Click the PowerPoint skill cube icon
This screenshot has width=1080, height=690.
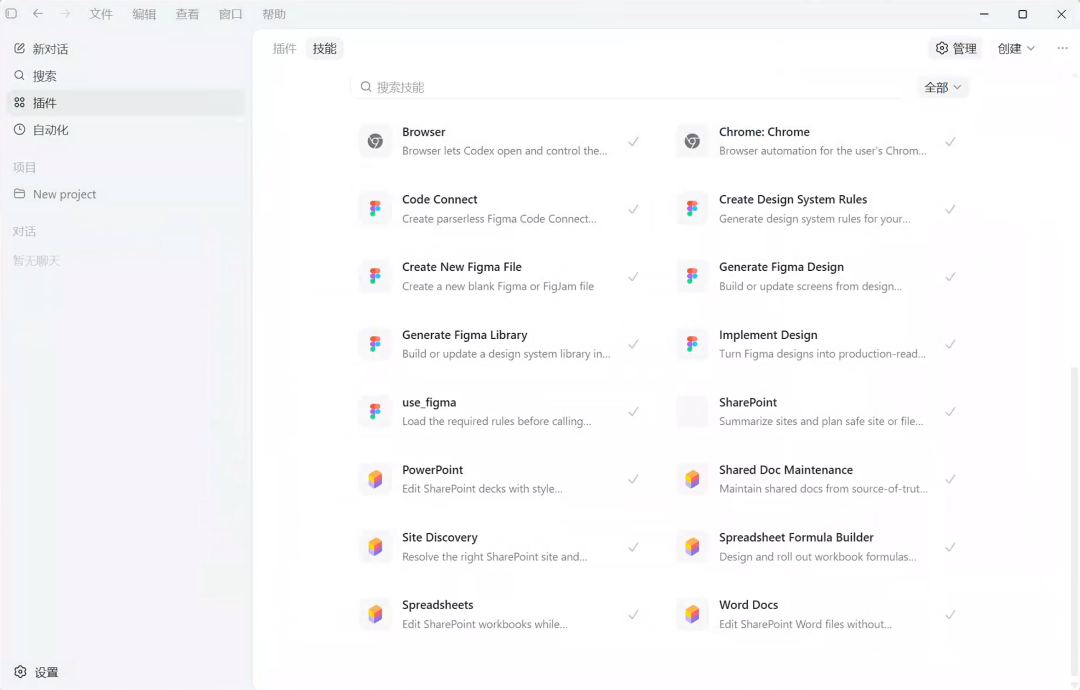click(375, 479)
